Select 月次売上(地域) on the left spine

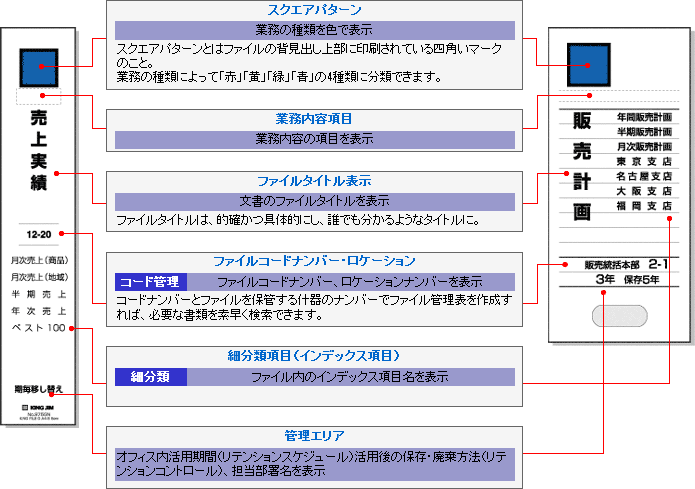point(39,277)
